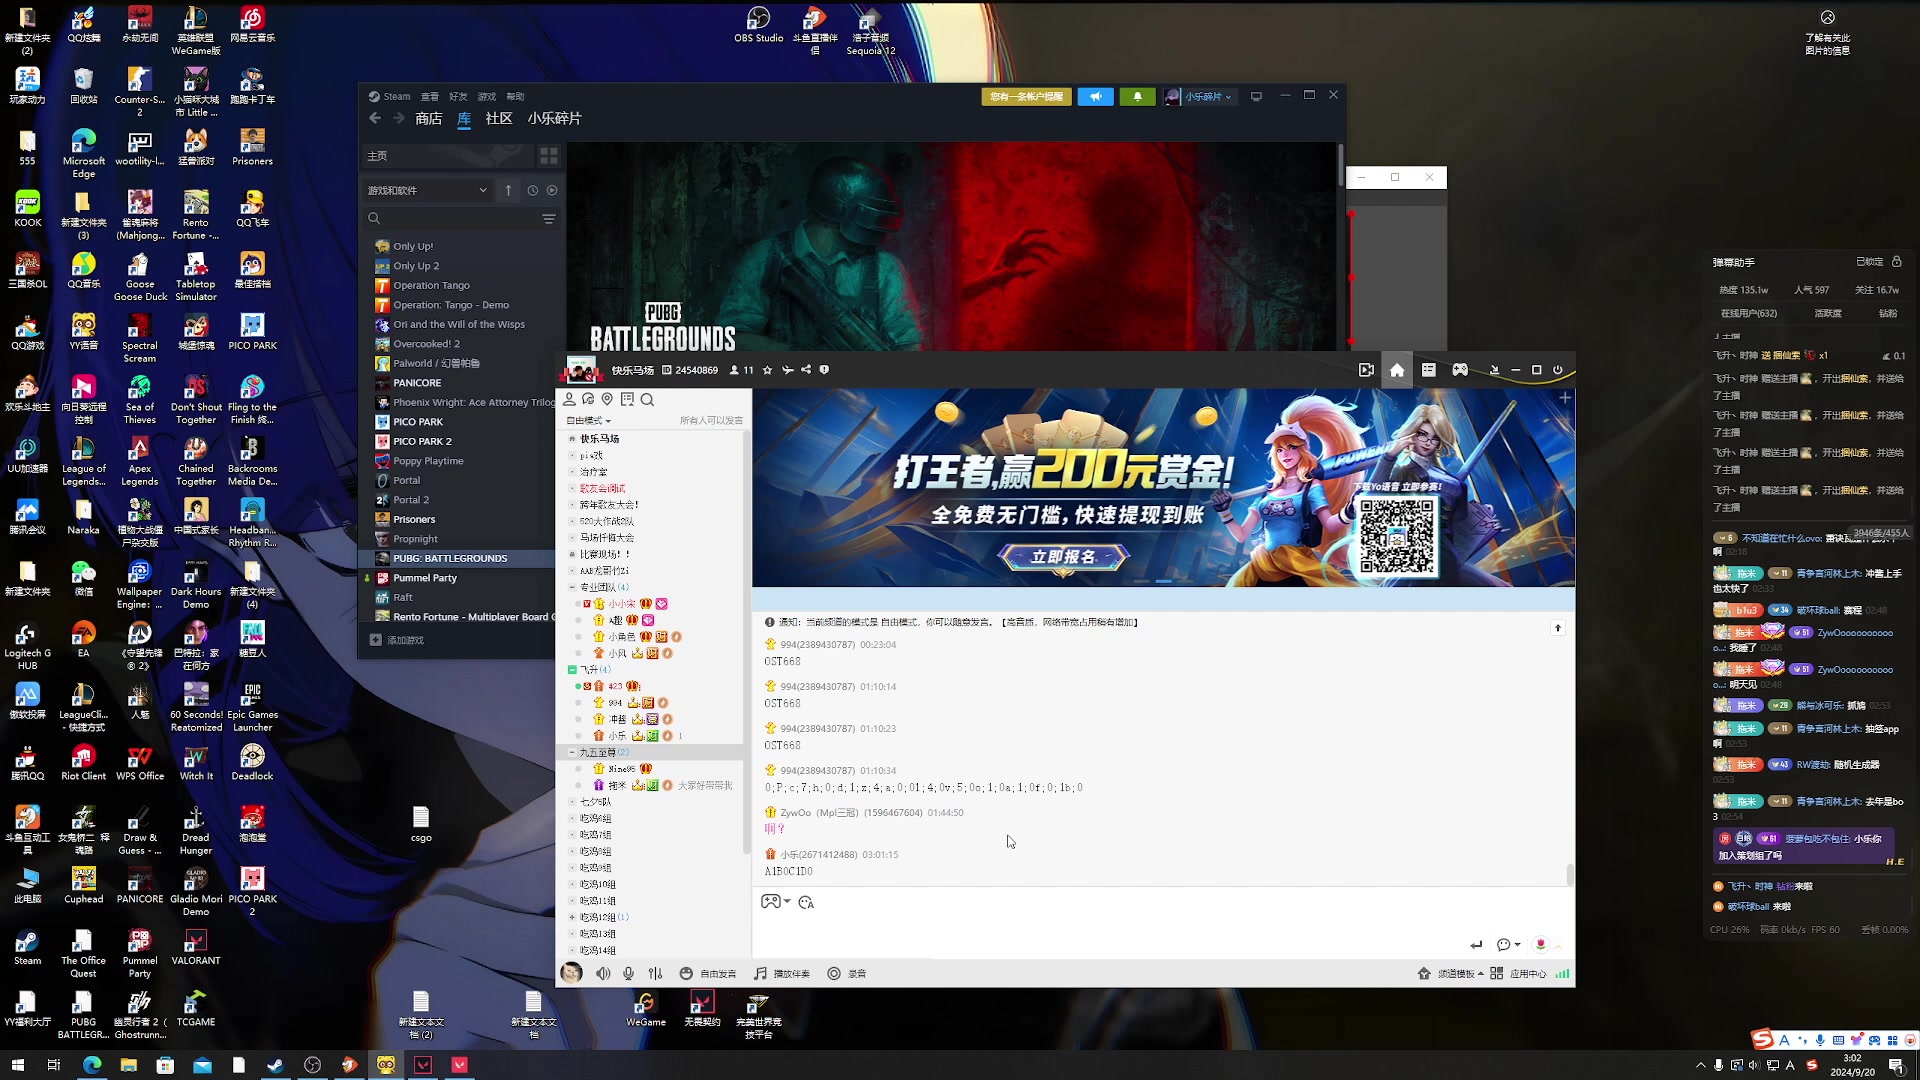This screenshot has height=1080, width=1920.
Task: Open the audio mixer settings icon in YY bottom bar
Action: (x=655, y=973)
